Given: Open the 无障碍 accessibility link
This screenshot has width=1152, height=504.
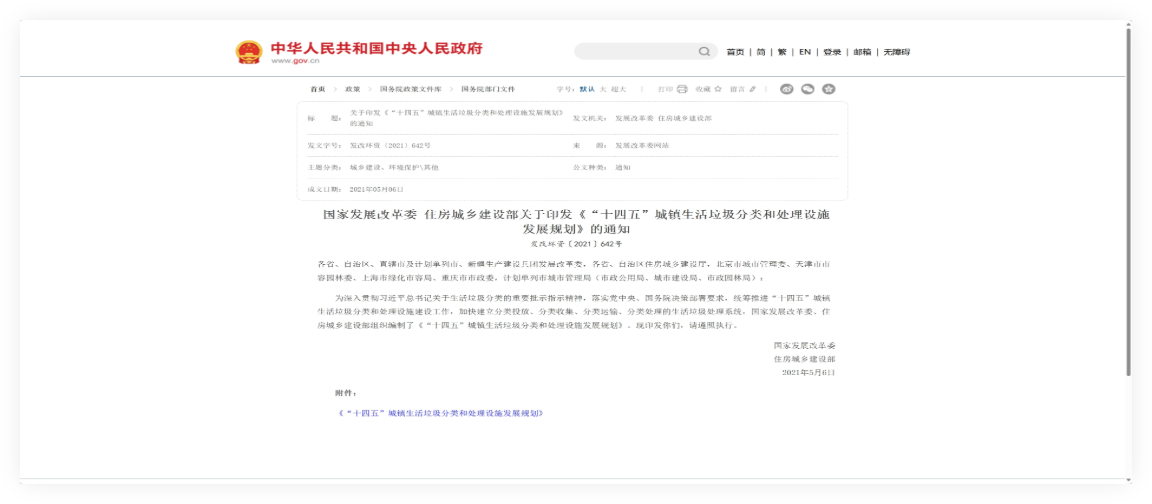Looking at the screenshot, I should pyautogui.click(x=896, y=52).
